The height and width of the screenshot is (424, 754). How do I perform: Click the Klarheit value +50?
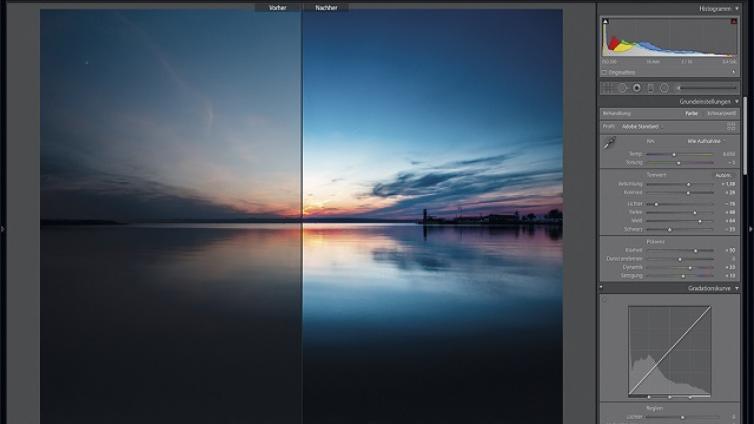tap(730, 250)
